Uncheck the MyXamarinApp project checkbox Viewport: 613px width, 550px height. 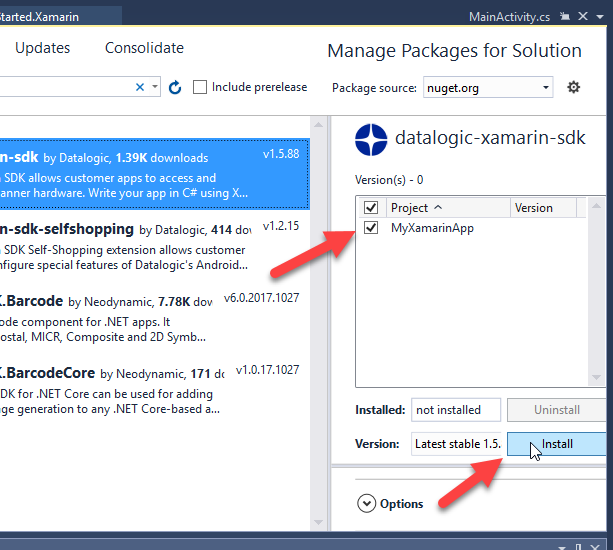coord(371,227)
